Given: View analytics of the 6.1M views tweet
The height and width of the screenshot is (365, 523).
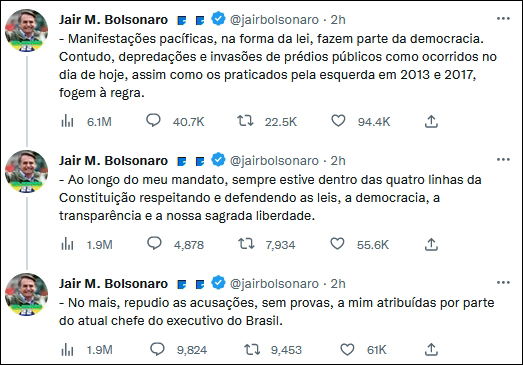Looking at the screenshot, I should [x=67, y=121].
